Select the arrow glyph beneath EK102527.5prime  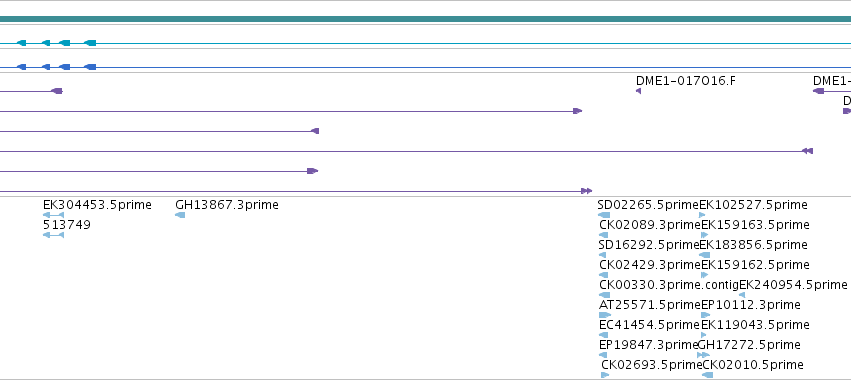click(x=702, y=215)
